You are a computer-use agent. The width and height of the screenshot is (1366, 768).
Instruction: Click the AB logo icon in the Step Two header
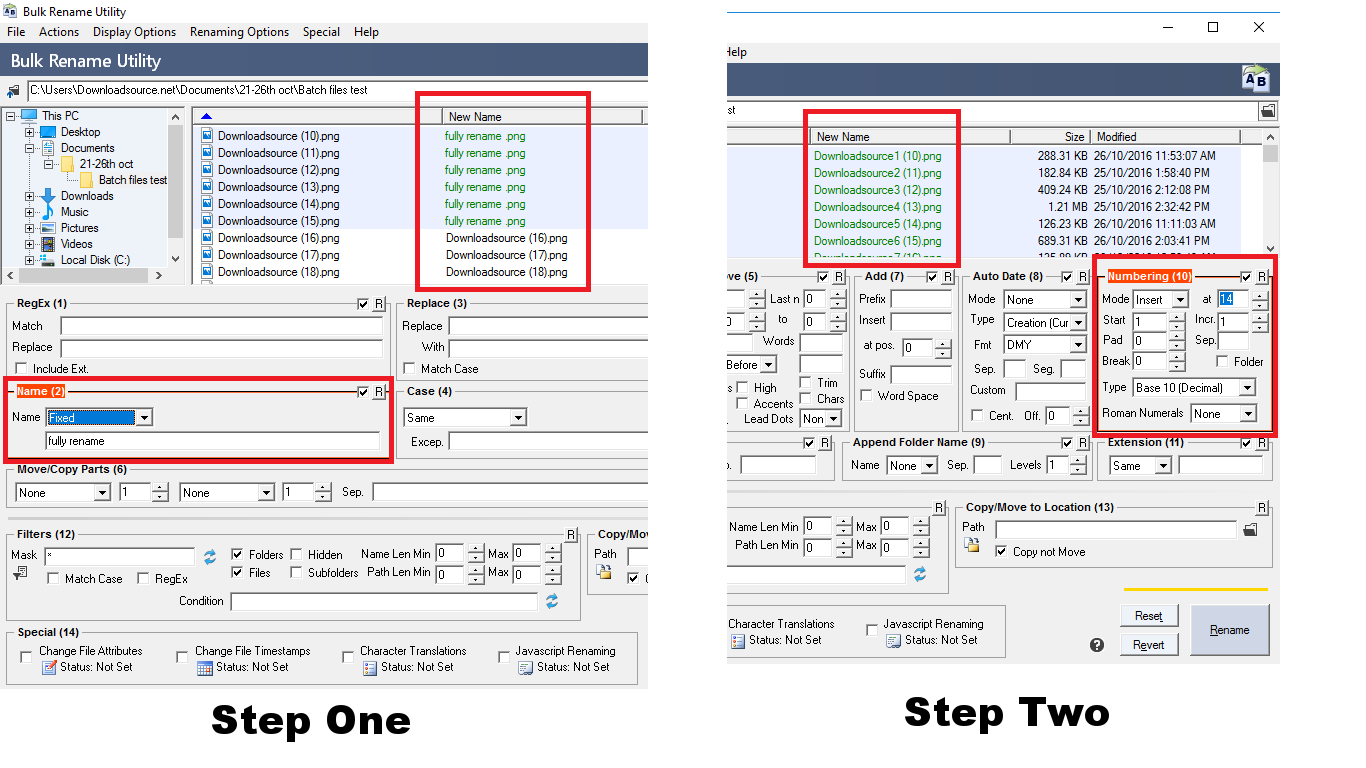pyautogui.click(x=1255, y=79)
